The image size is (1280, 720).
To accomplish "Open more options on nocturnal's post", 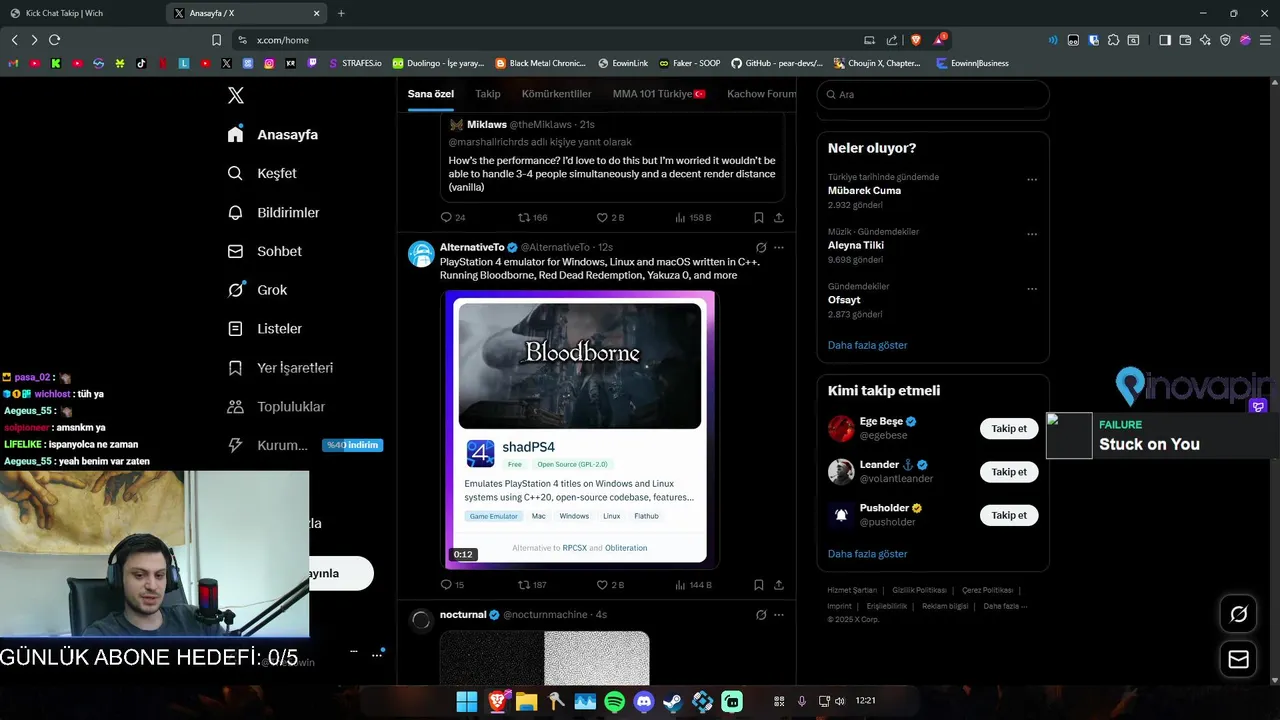I will click(x=779, y=614).
